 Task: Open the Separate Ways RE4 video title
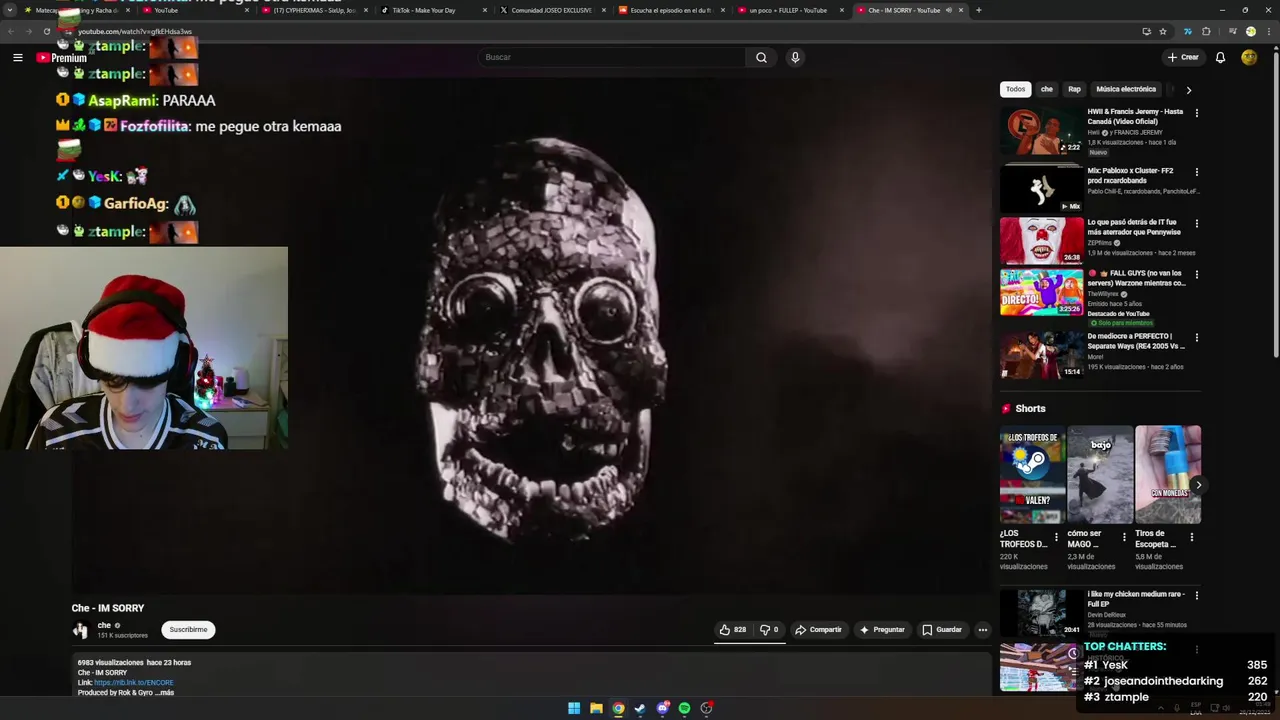pyautogui.click(x=1137, y=341)
